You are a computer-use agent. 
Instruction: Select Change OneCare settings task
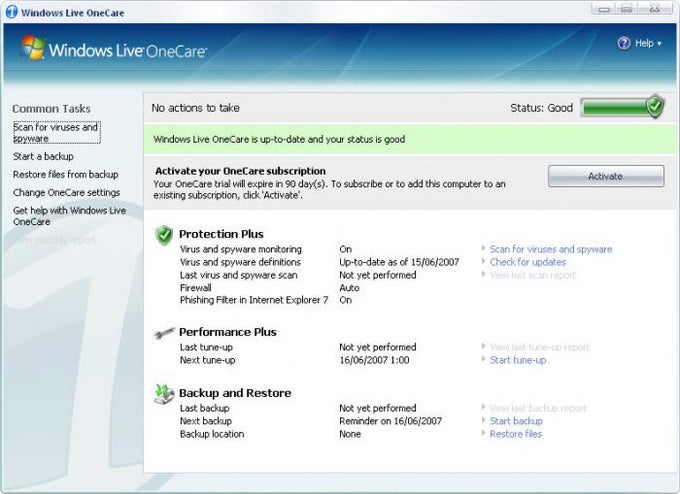click(x=66, y=192)
